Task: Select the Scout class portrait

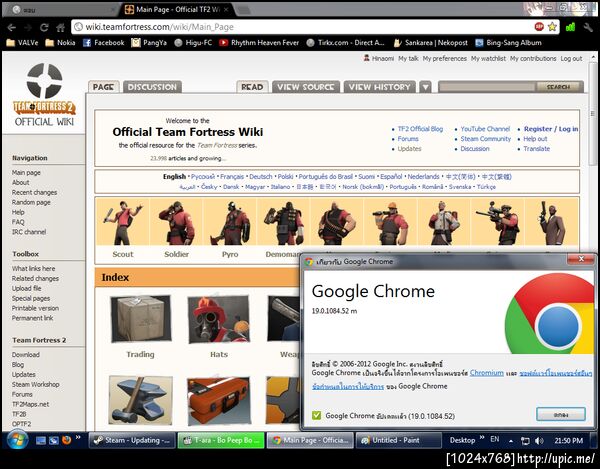Action: [x=123, y=223]
